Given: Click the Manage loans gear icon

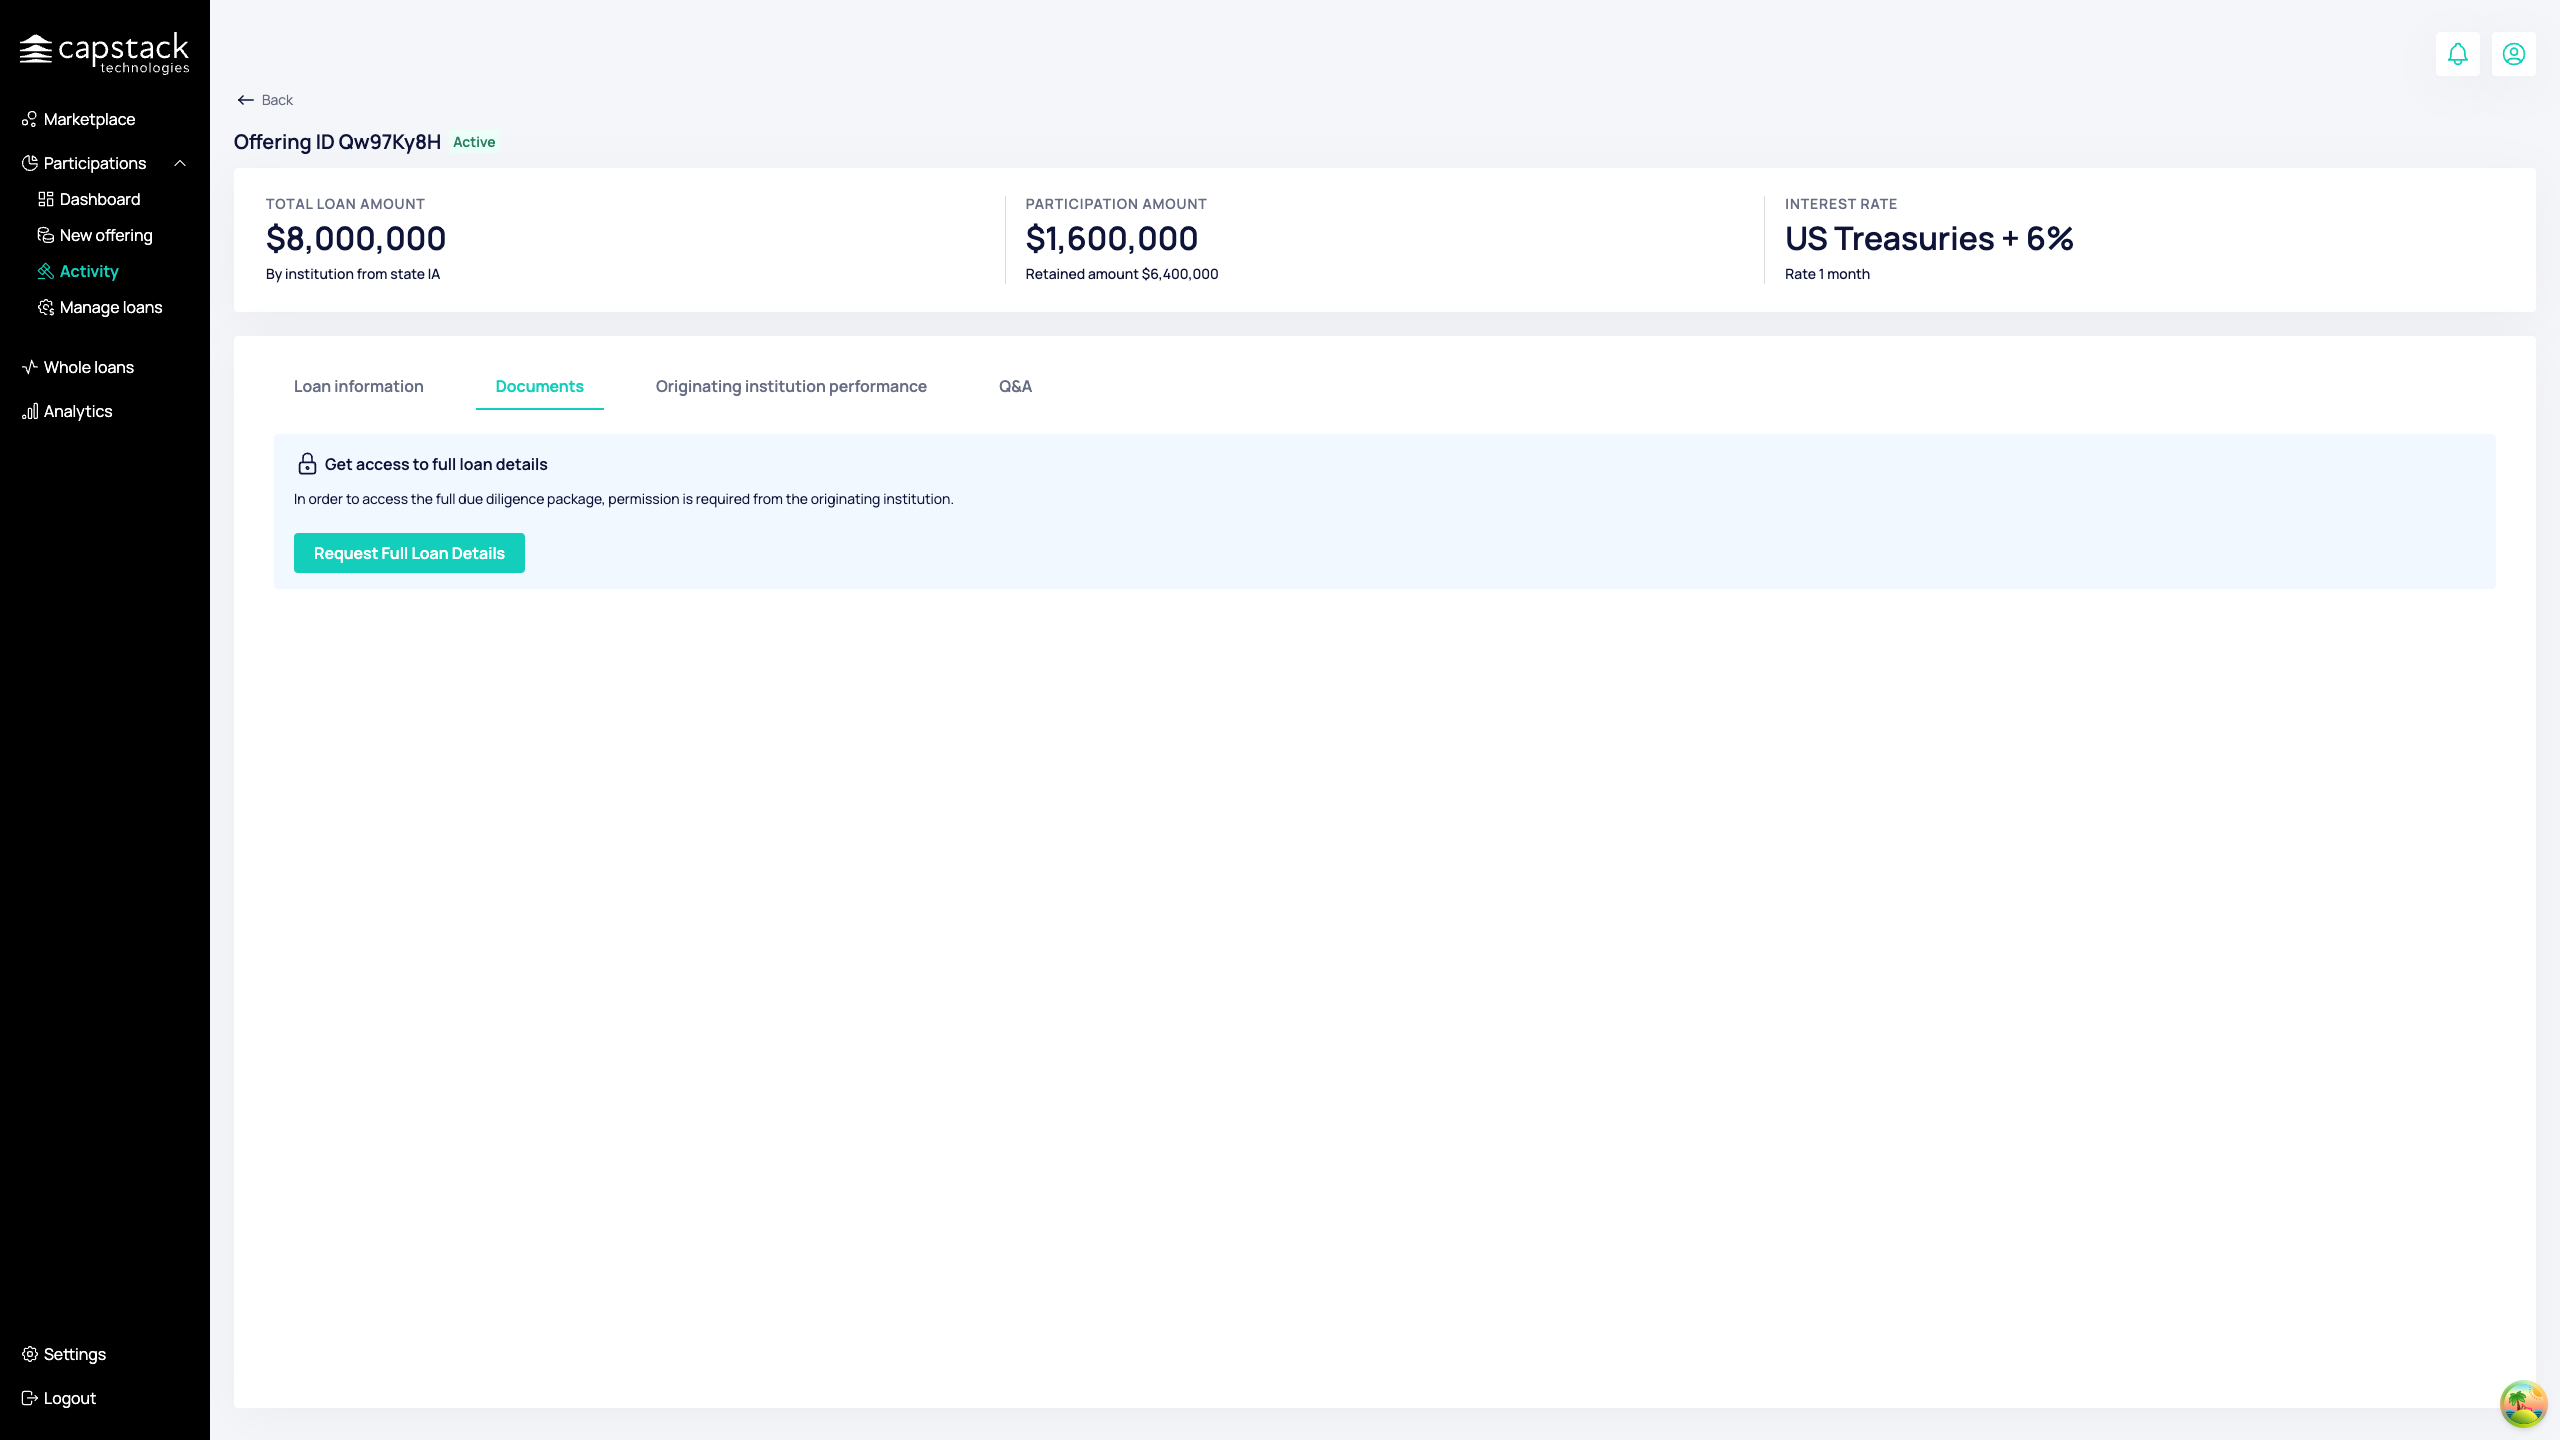Looking at the screenshot, I should 46,307.
